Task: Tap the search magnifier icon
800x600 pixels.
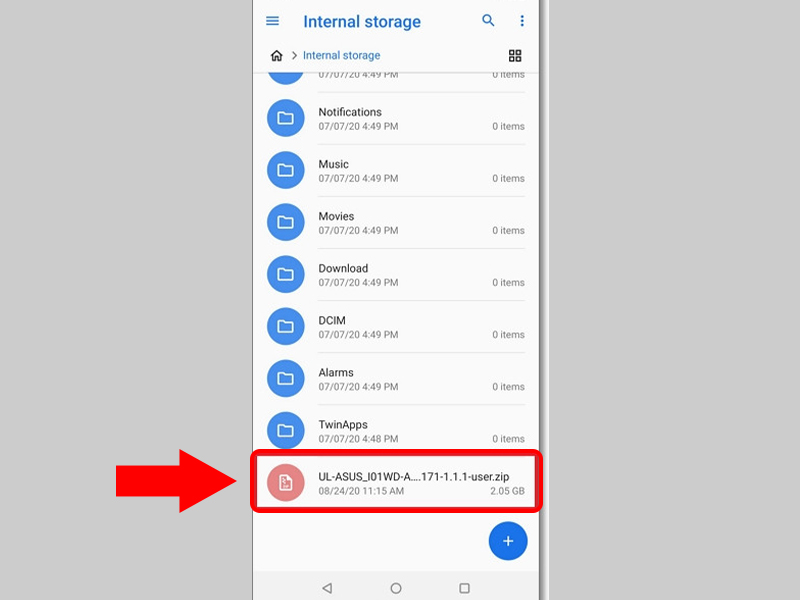Action: click(x=488, y=20)
